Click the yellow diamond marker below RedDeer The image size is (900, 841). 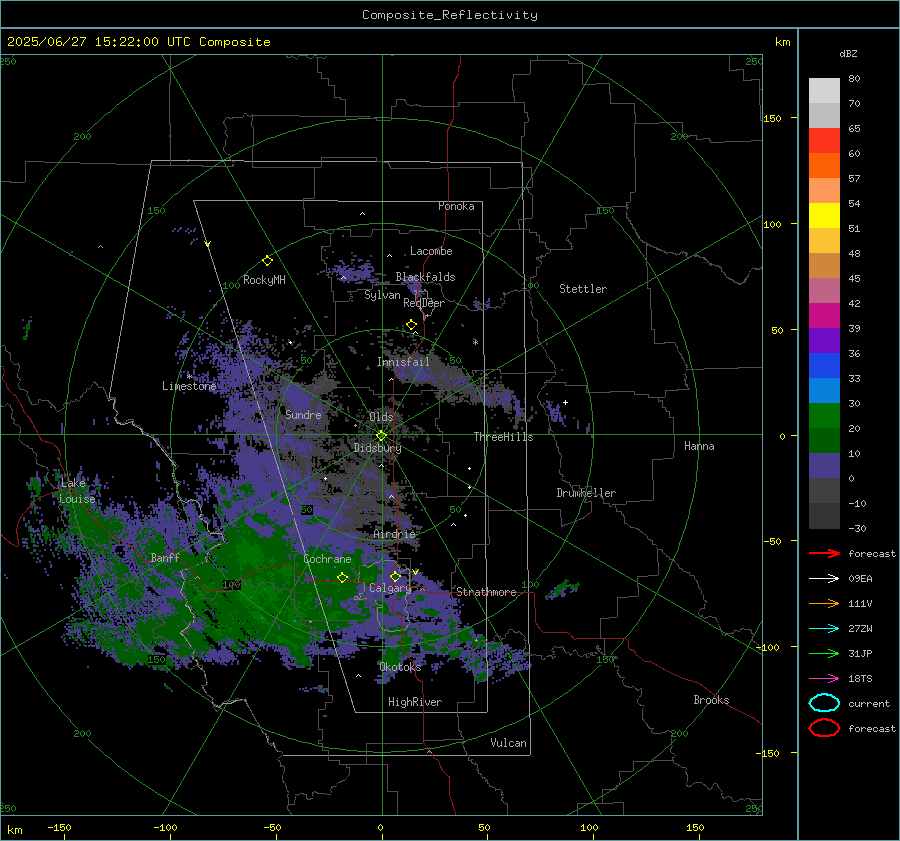(412, 325)
